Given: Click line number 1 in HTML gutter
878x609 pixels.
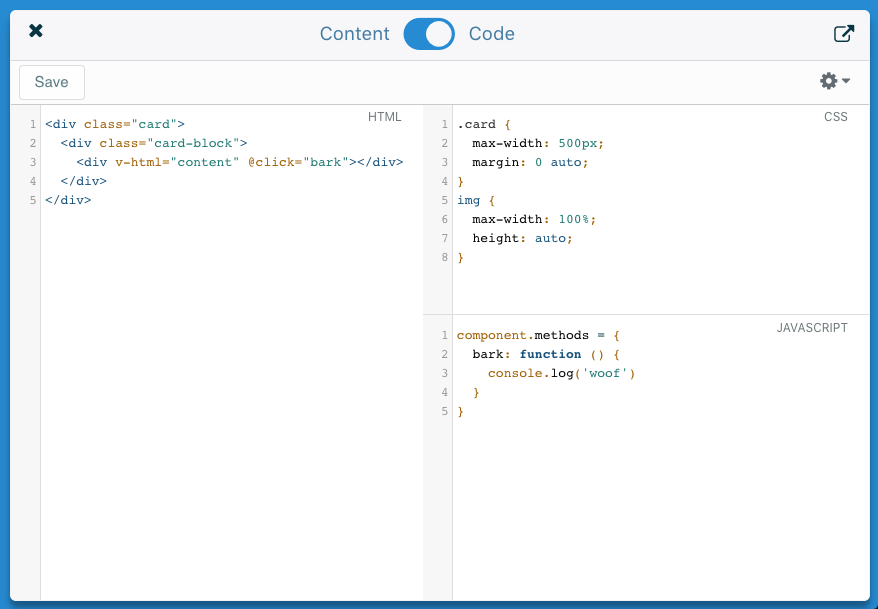Looking at the screenshot, I should pos(33,124).
